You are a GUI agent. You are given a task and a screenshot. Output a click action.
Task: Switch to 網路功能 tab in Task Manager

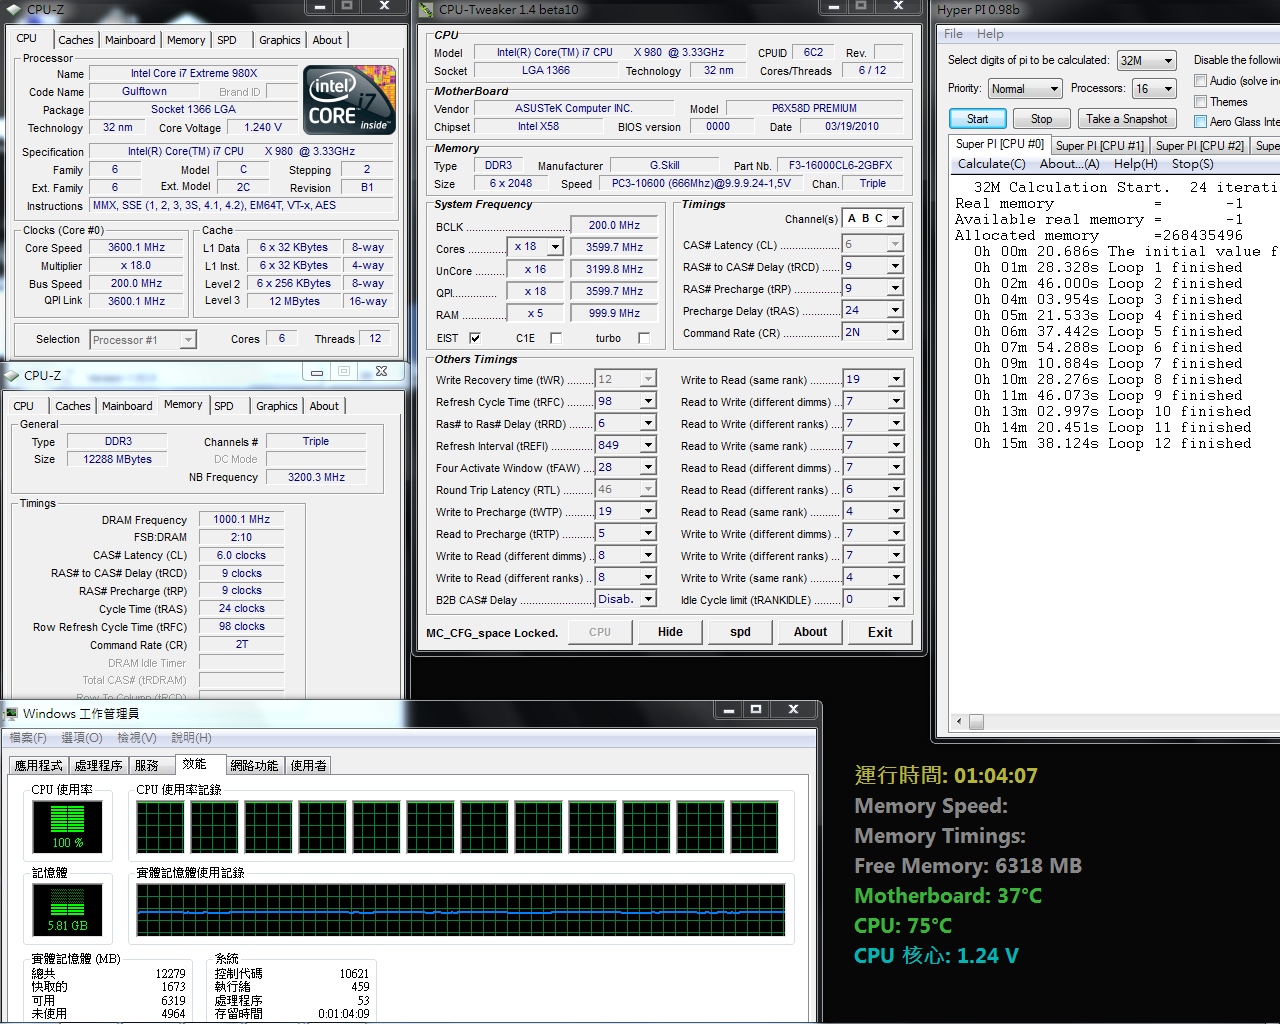tap(254, 765)
